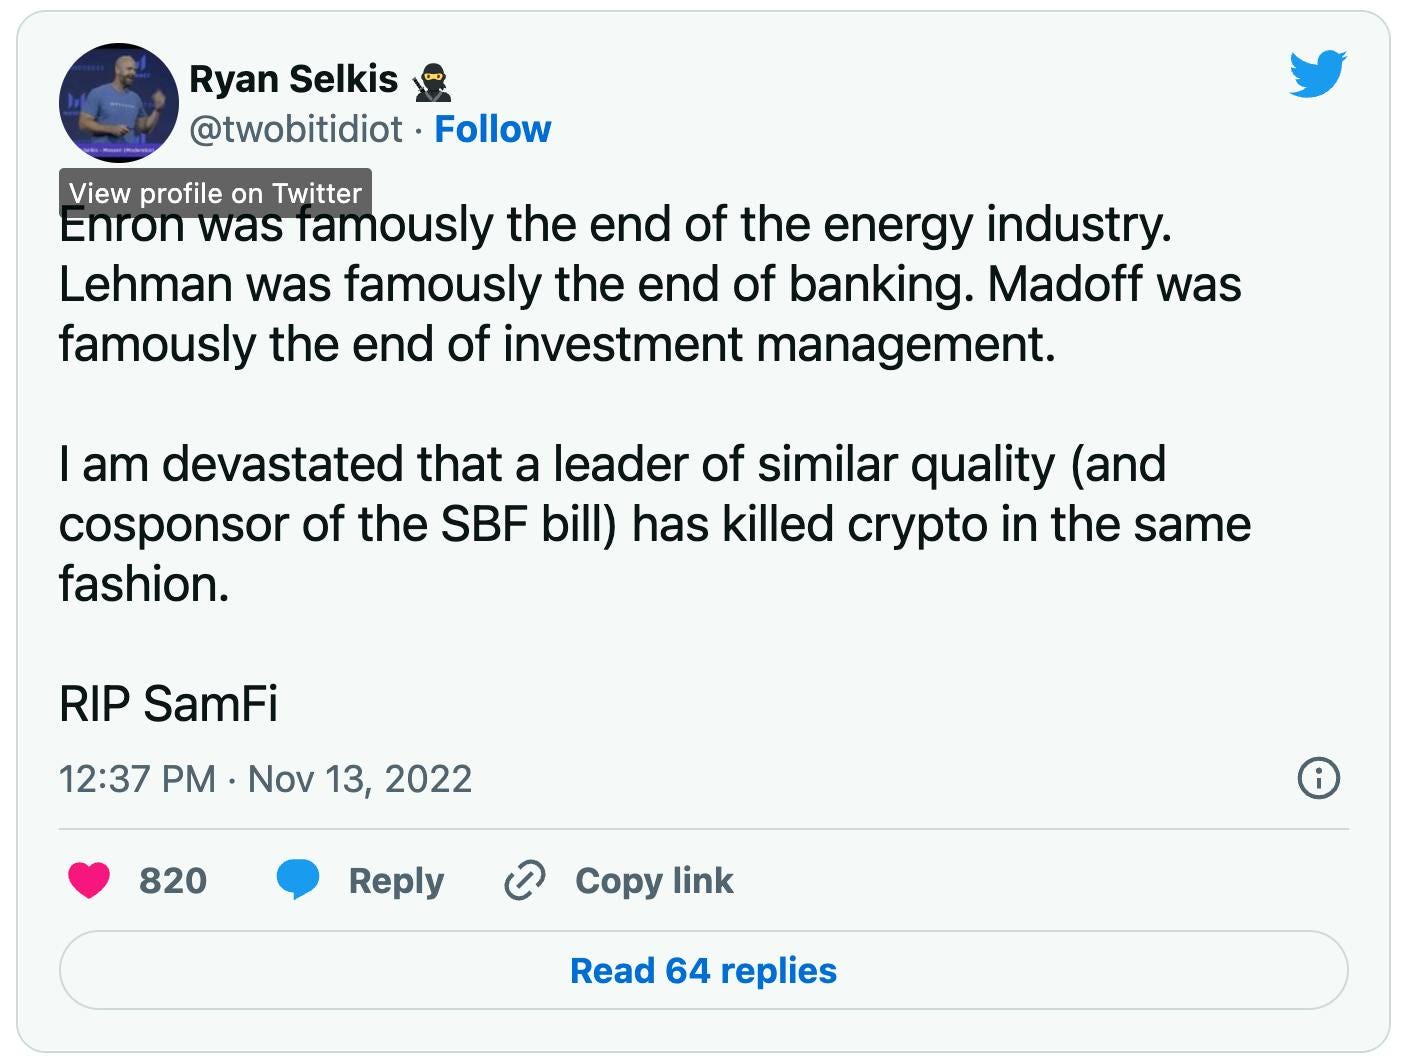The image size is (1416, 1064).
Task: Click the Copy link text
Action: click(x=654, y=880)
